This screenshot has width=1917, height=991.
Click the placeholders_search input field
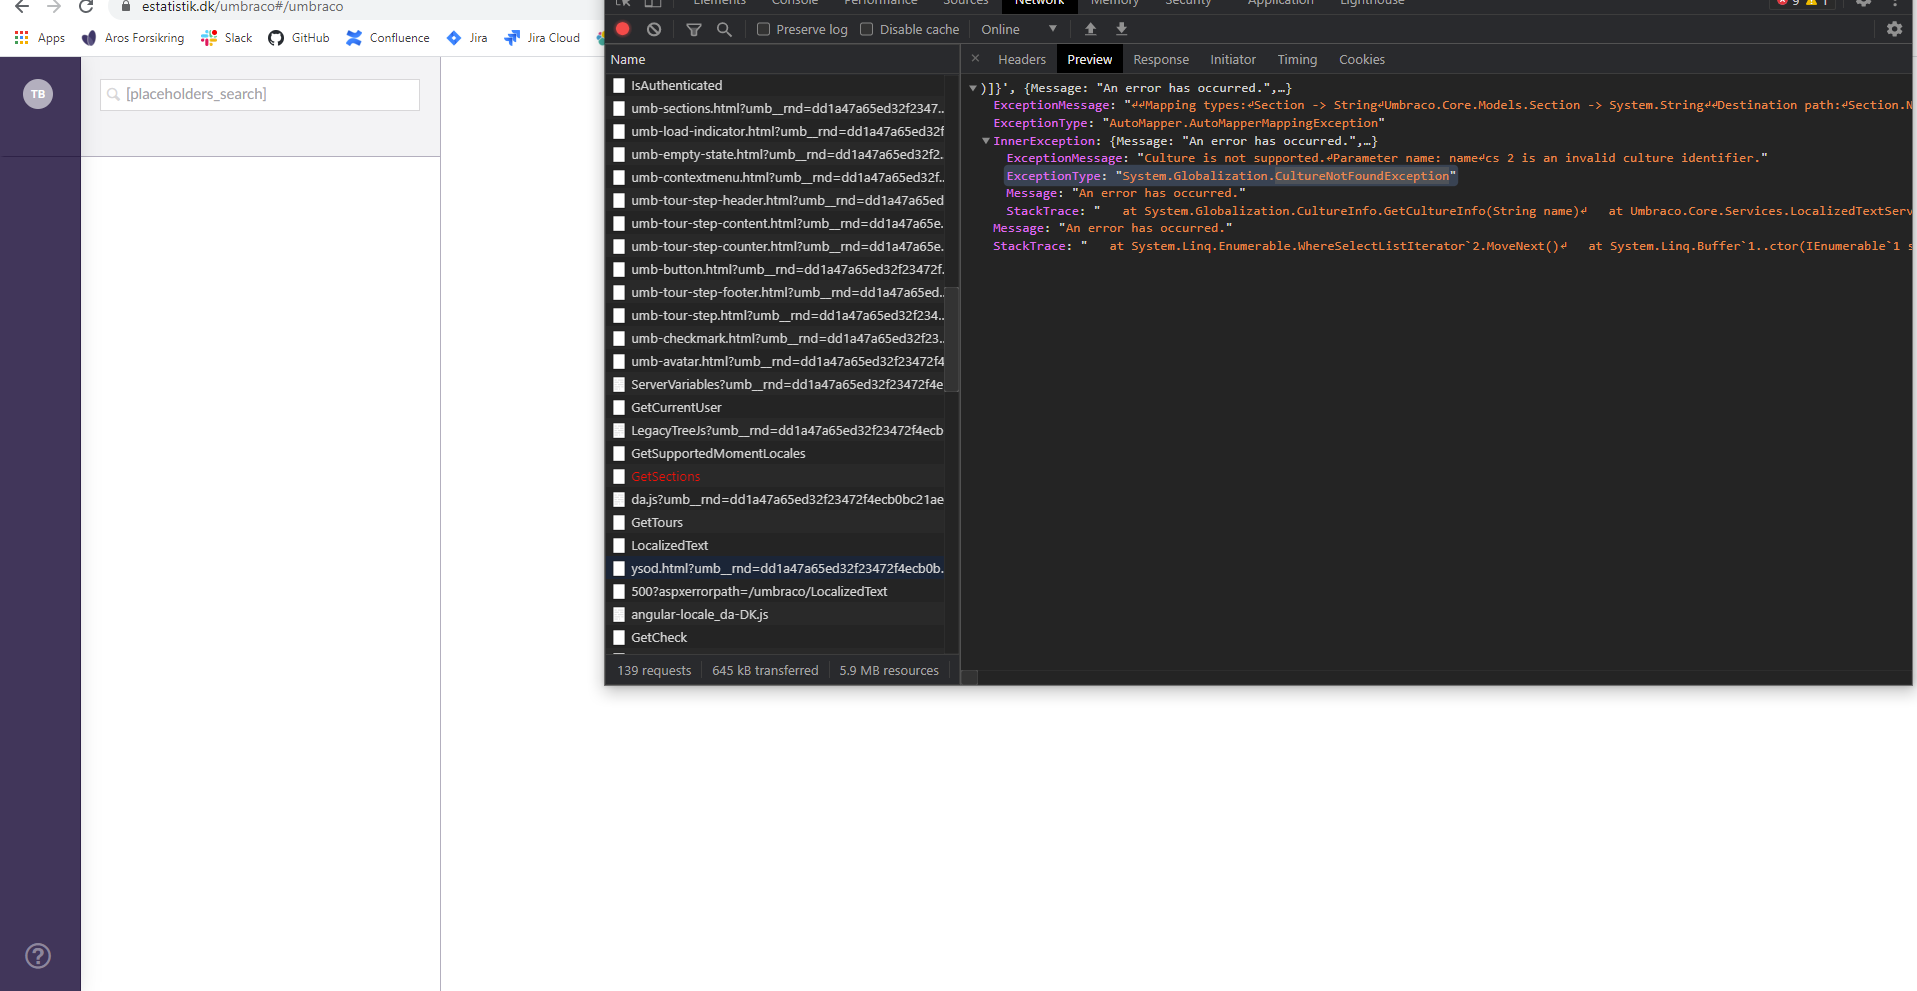pyautogui.click(x=260, y=94)
